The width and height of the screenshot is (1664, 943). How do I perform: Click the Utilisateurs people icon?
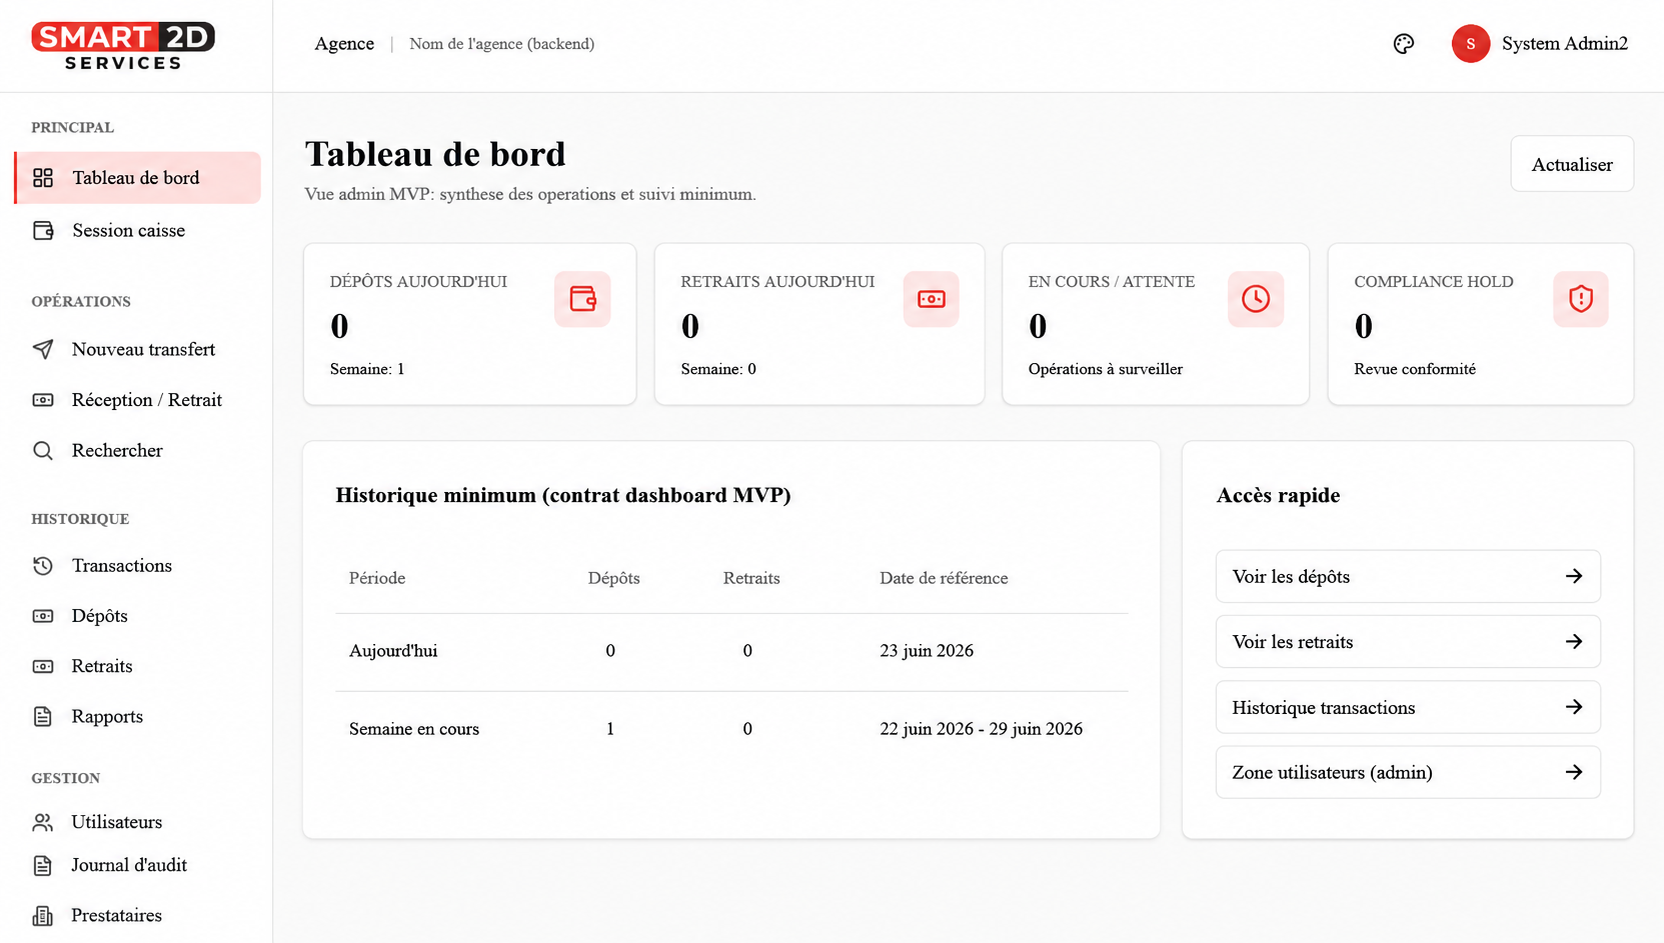(43, 822)
